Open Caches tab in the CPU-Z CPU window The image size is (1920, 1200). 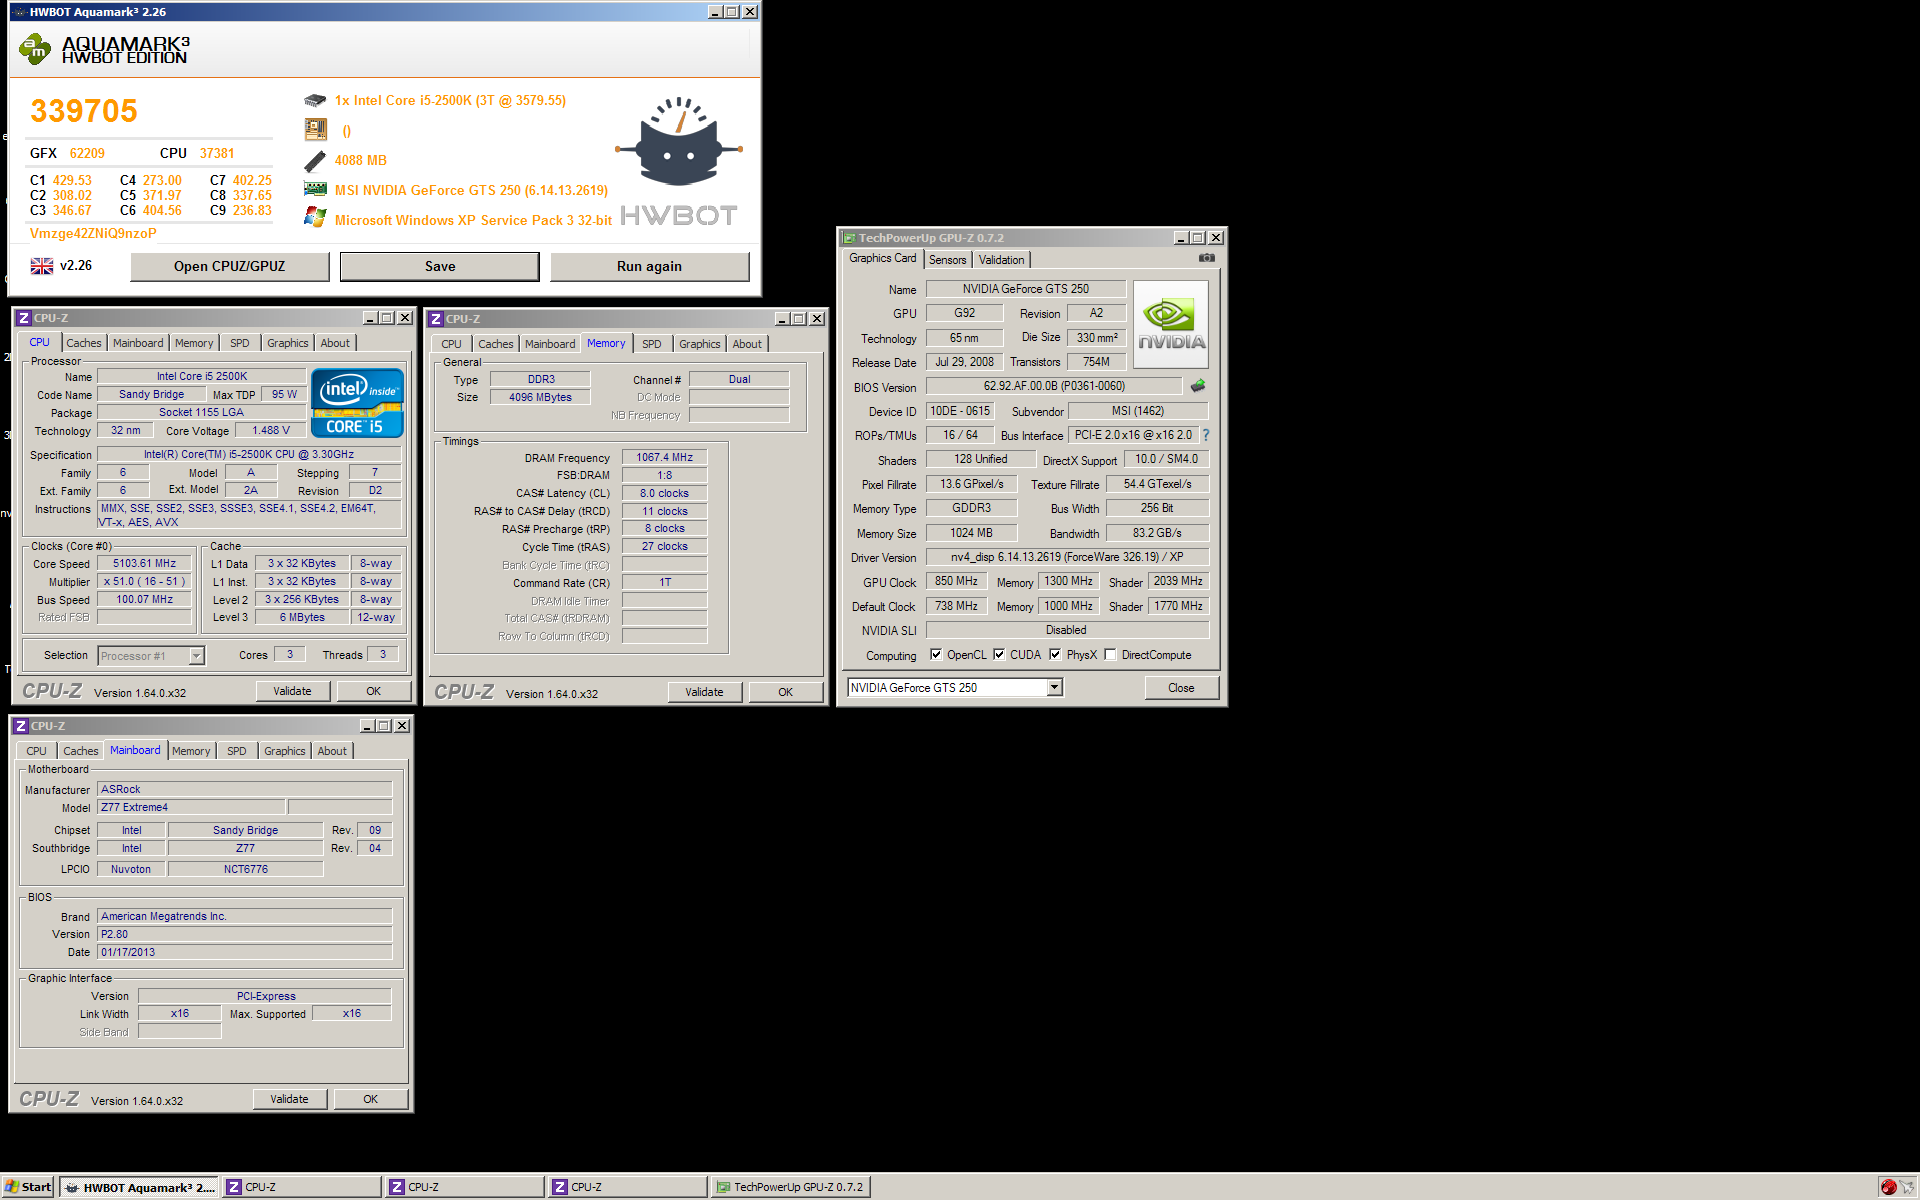(x=84, y=343)
